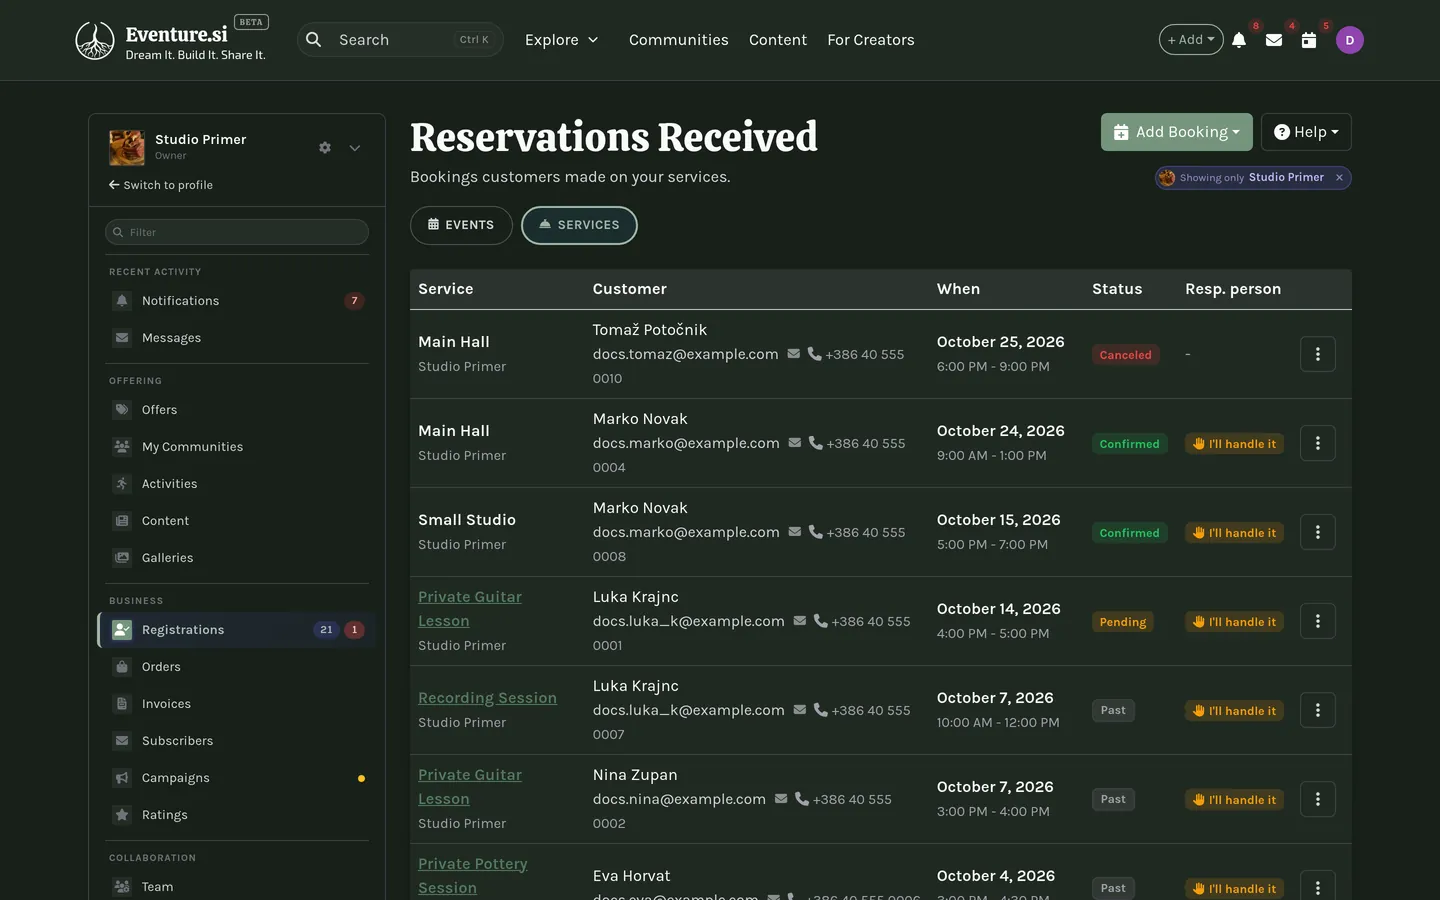Focus the sidebar Filter field

(x=237, y=232)
